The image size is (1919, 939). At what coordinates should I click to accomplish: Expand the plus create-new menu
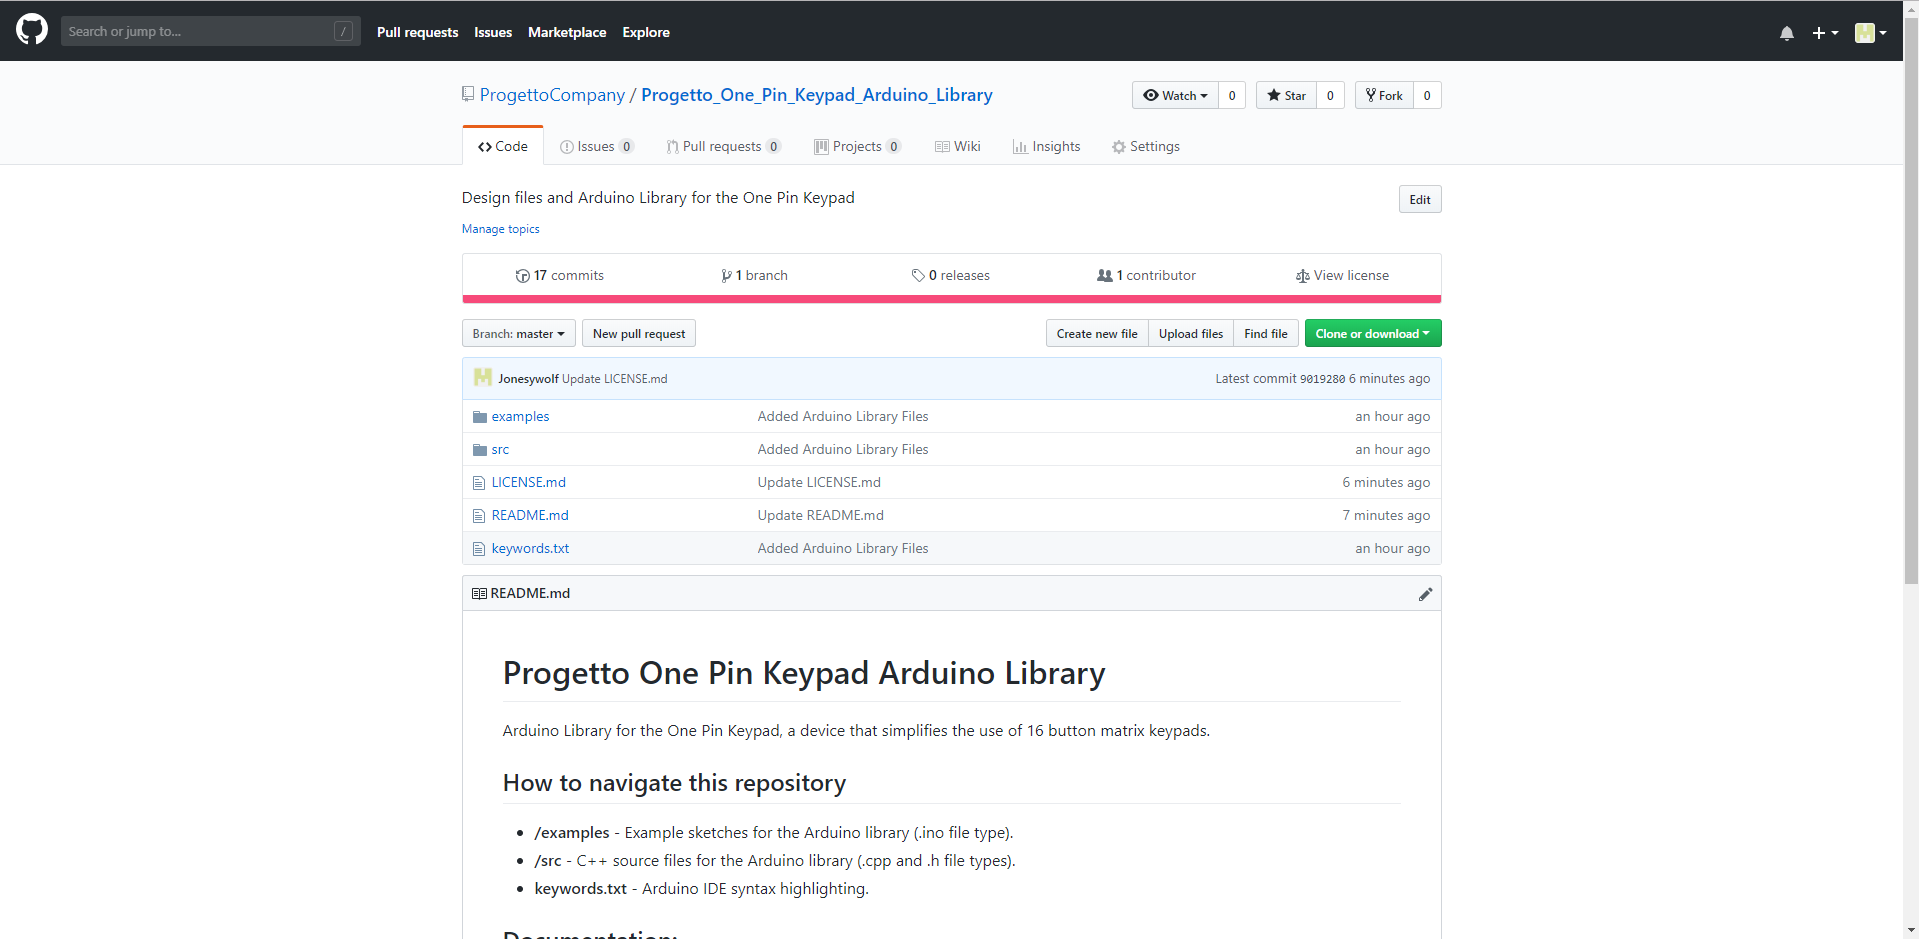pos(1825,33)
